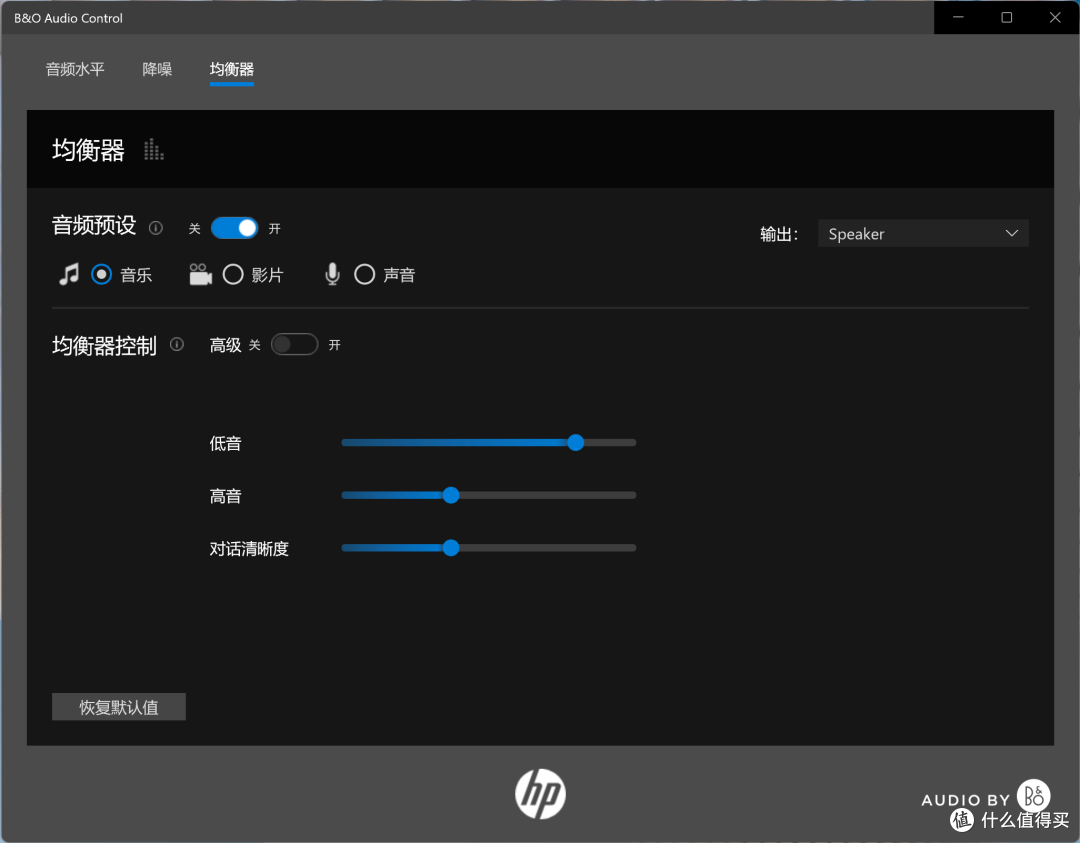Image resolution: width=1080 pixels, height=843 pixels.
Task: Select the 声音 radio button
Action: 364,275
